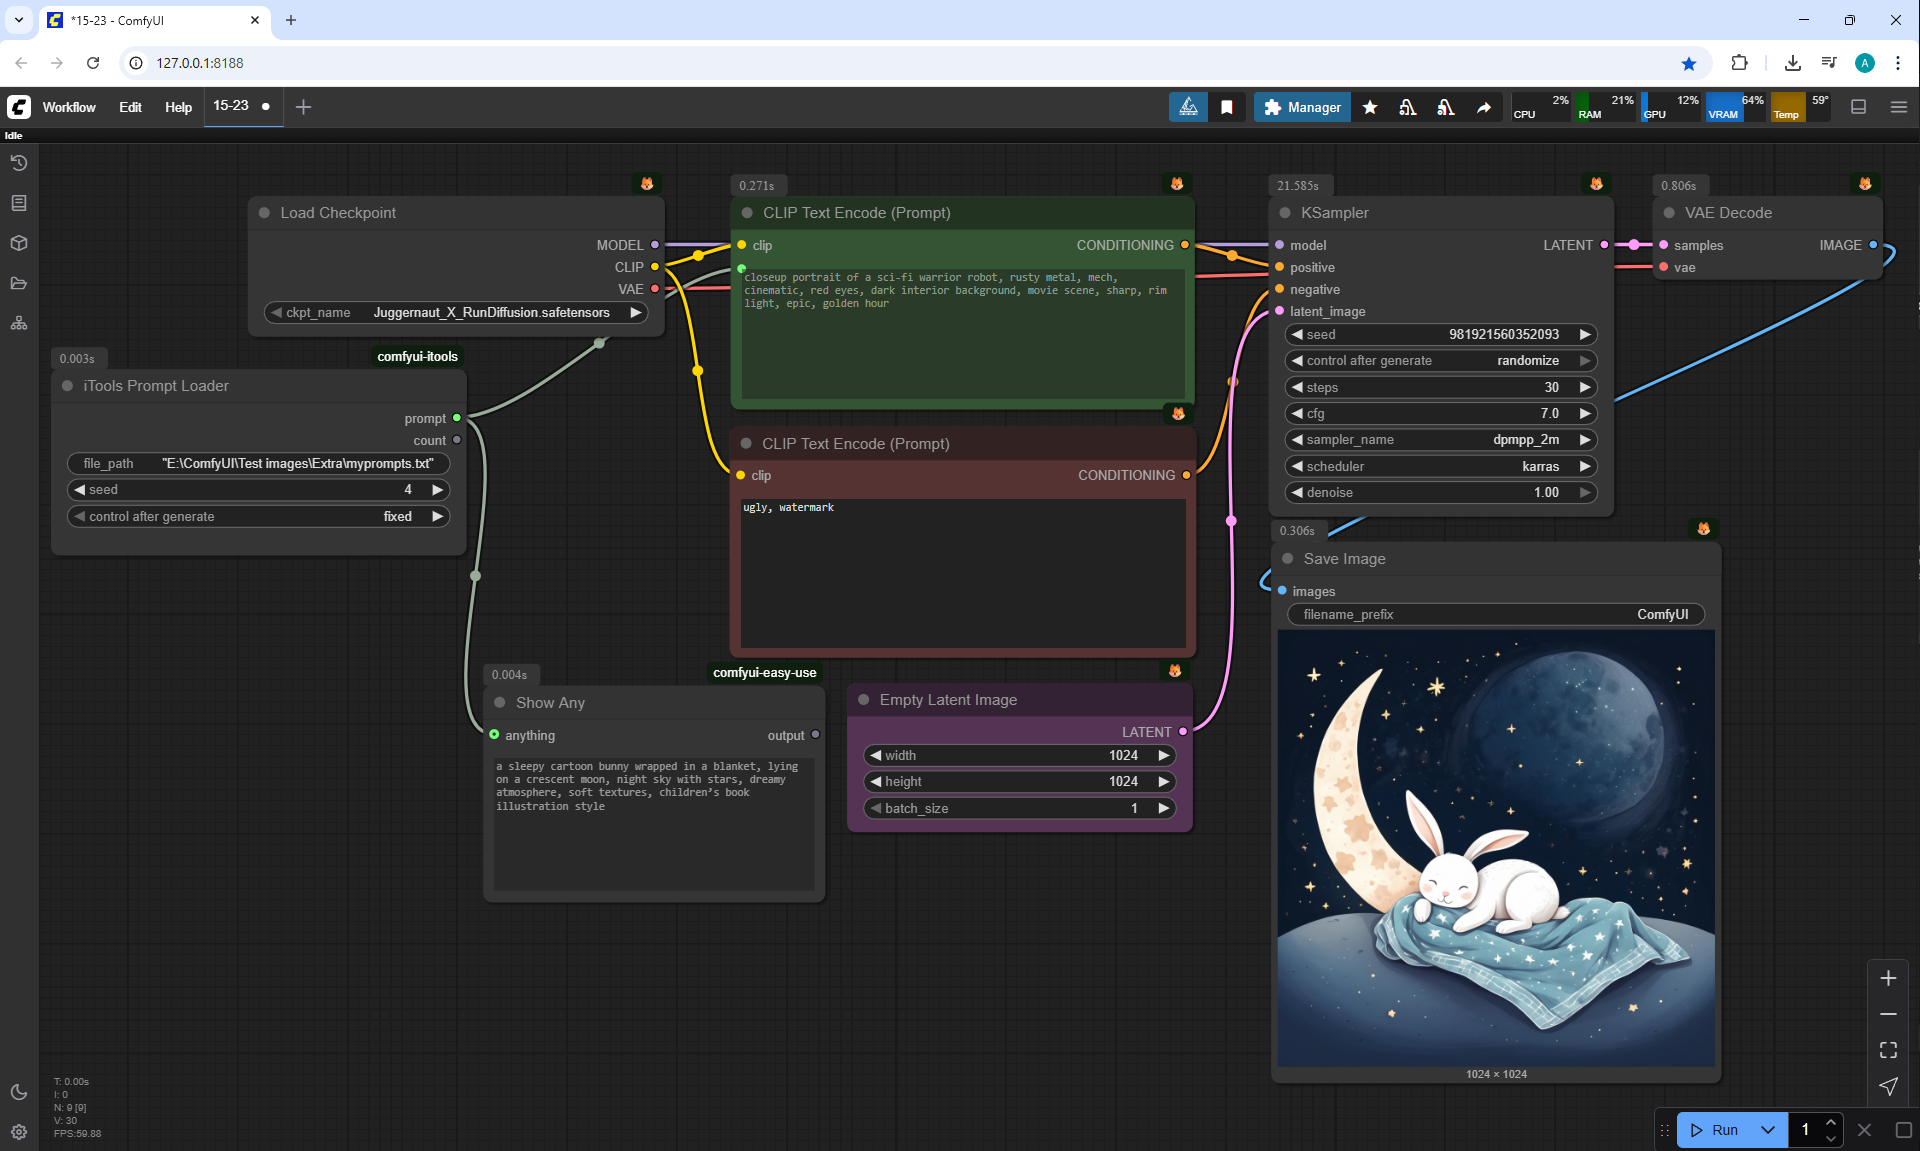Open the Workflow menu

tap(69, 107)
